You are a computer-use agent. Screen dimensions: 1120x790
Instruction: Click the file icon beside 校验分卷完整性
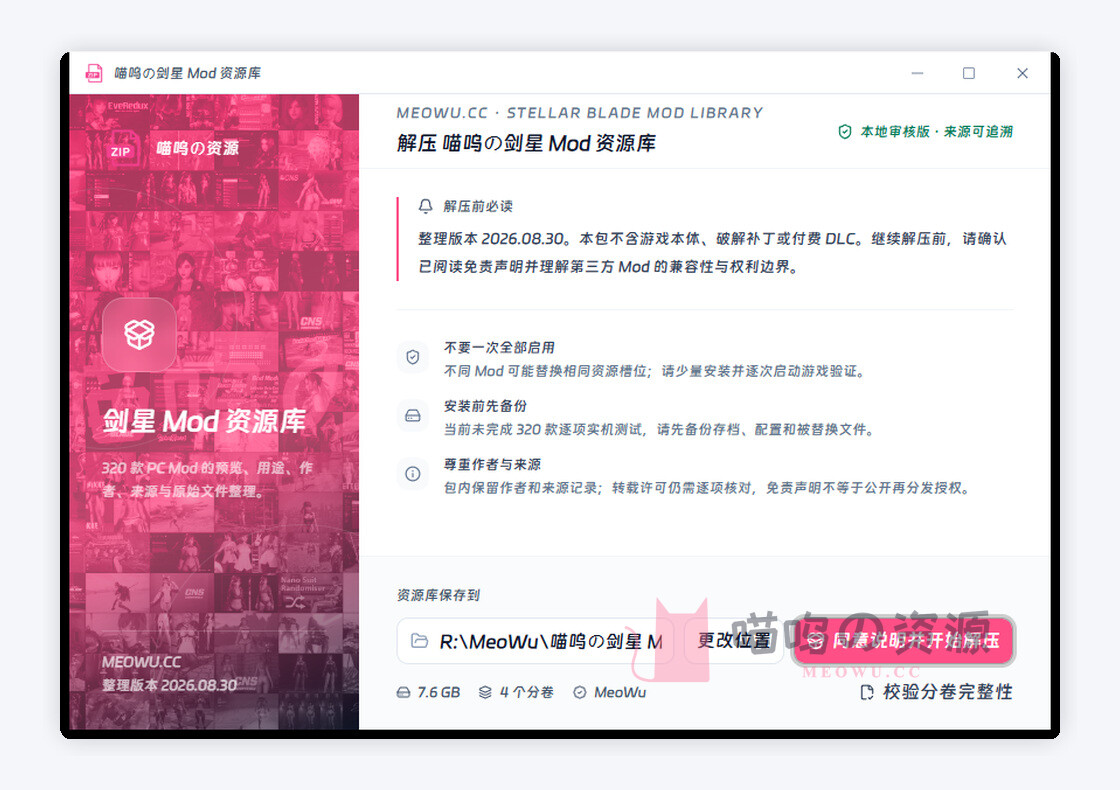(x=867, y=692)
